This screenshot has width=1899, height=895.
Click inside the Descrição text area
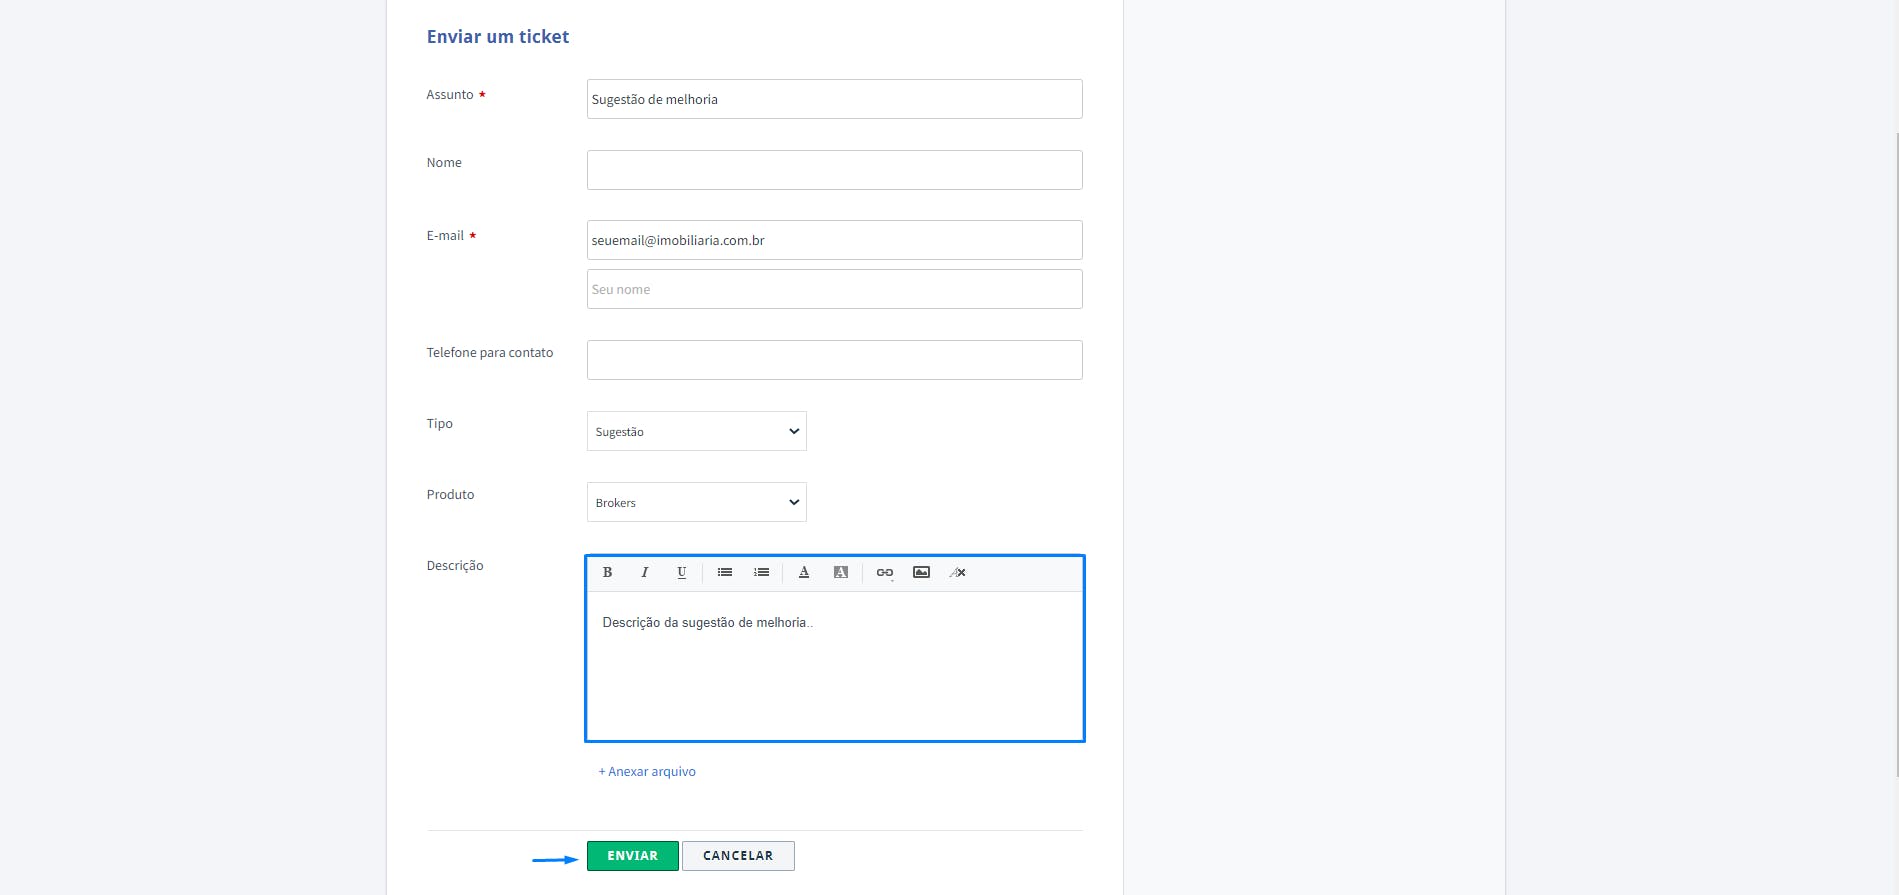(x=835, y=666)
